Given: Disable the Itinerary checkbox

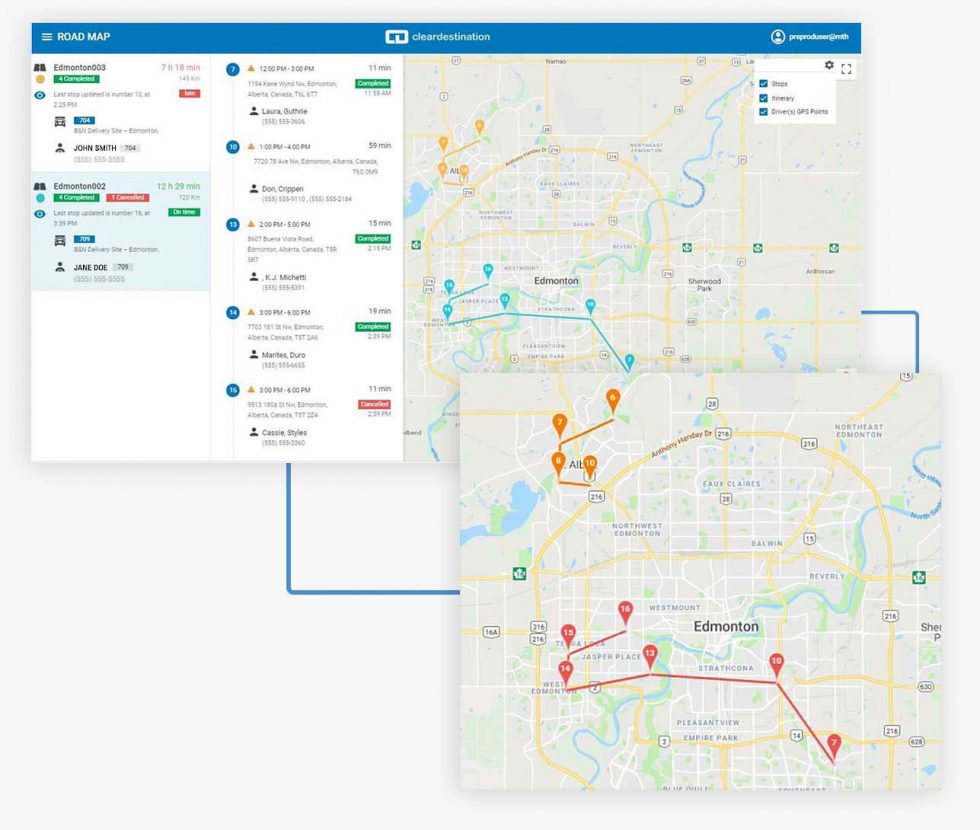Looking at the screenshot, I should [764, 98].
